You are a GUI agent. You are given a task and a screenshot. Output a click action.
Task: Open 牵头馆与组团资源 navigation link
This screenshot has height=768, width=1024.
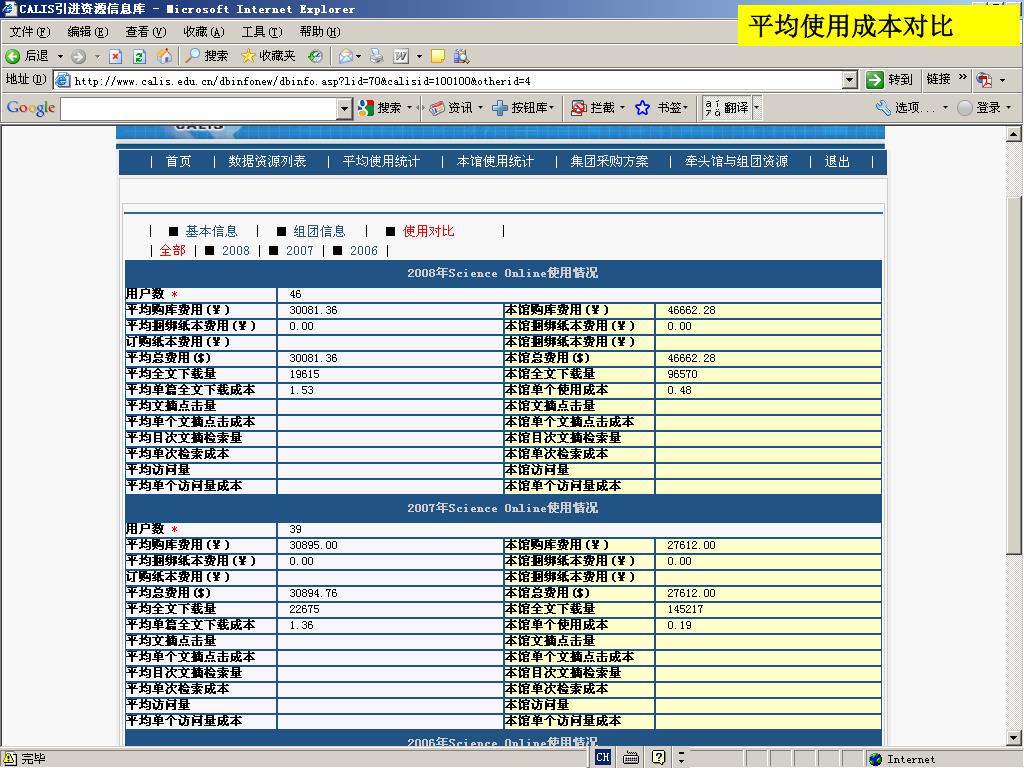pyautogui.click(x=736, y=161)
